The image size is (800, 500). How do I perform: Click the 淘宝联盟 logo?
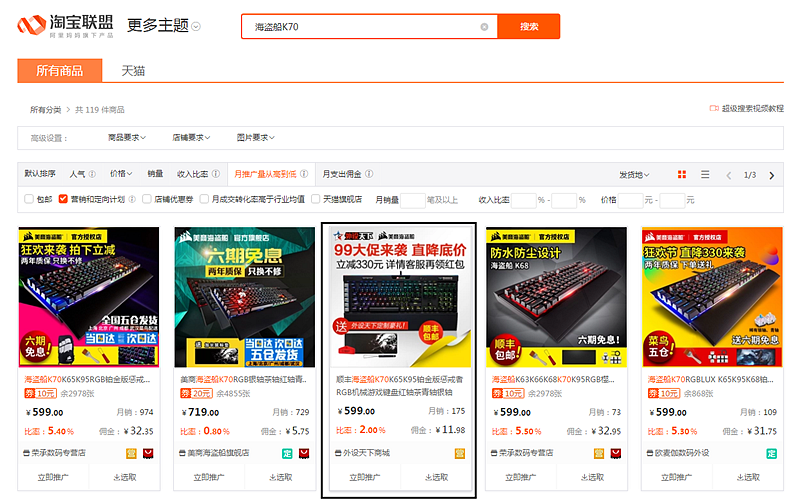click(x=65, y=26)
